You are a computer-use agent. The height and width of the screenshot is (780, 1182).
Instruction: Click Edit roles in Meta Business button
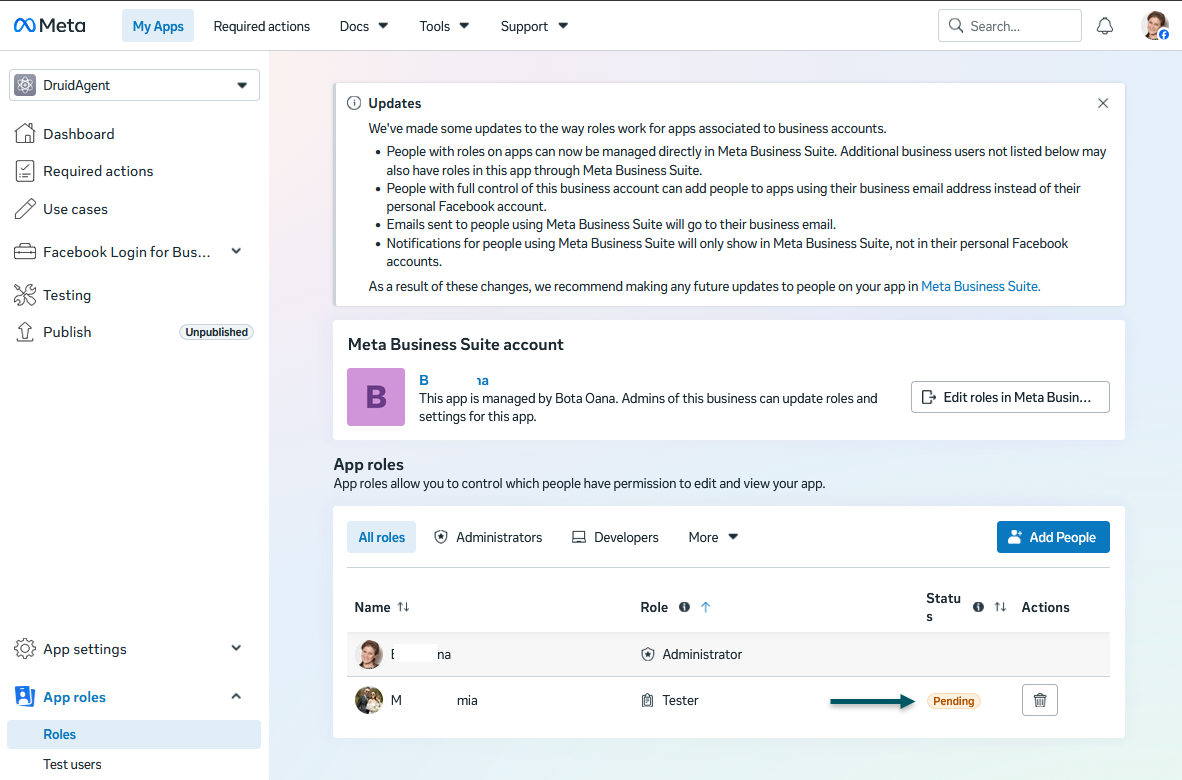[x=1010, y=397]
